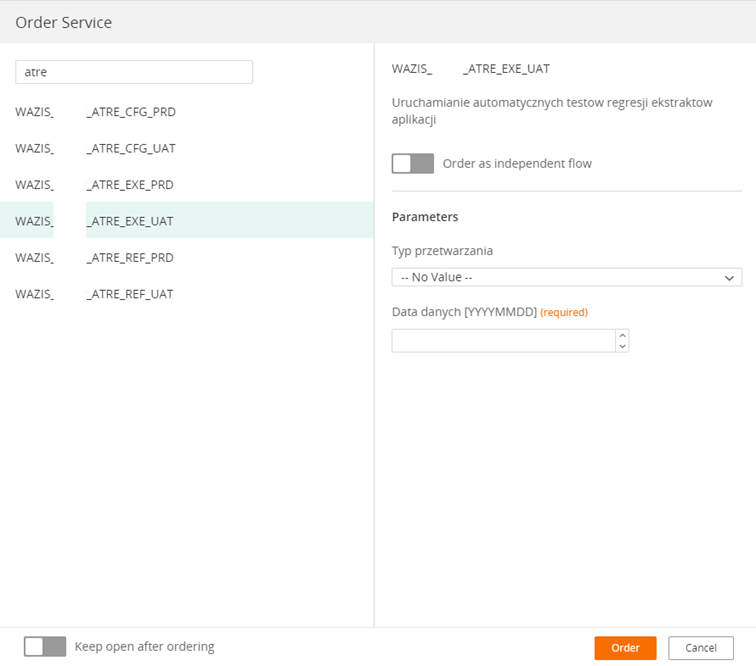Image resolution: width=756 pixels, height=666 pixels.
Task: Select the ATRE_REF_UAT service
Action: [x=187, y=294]
